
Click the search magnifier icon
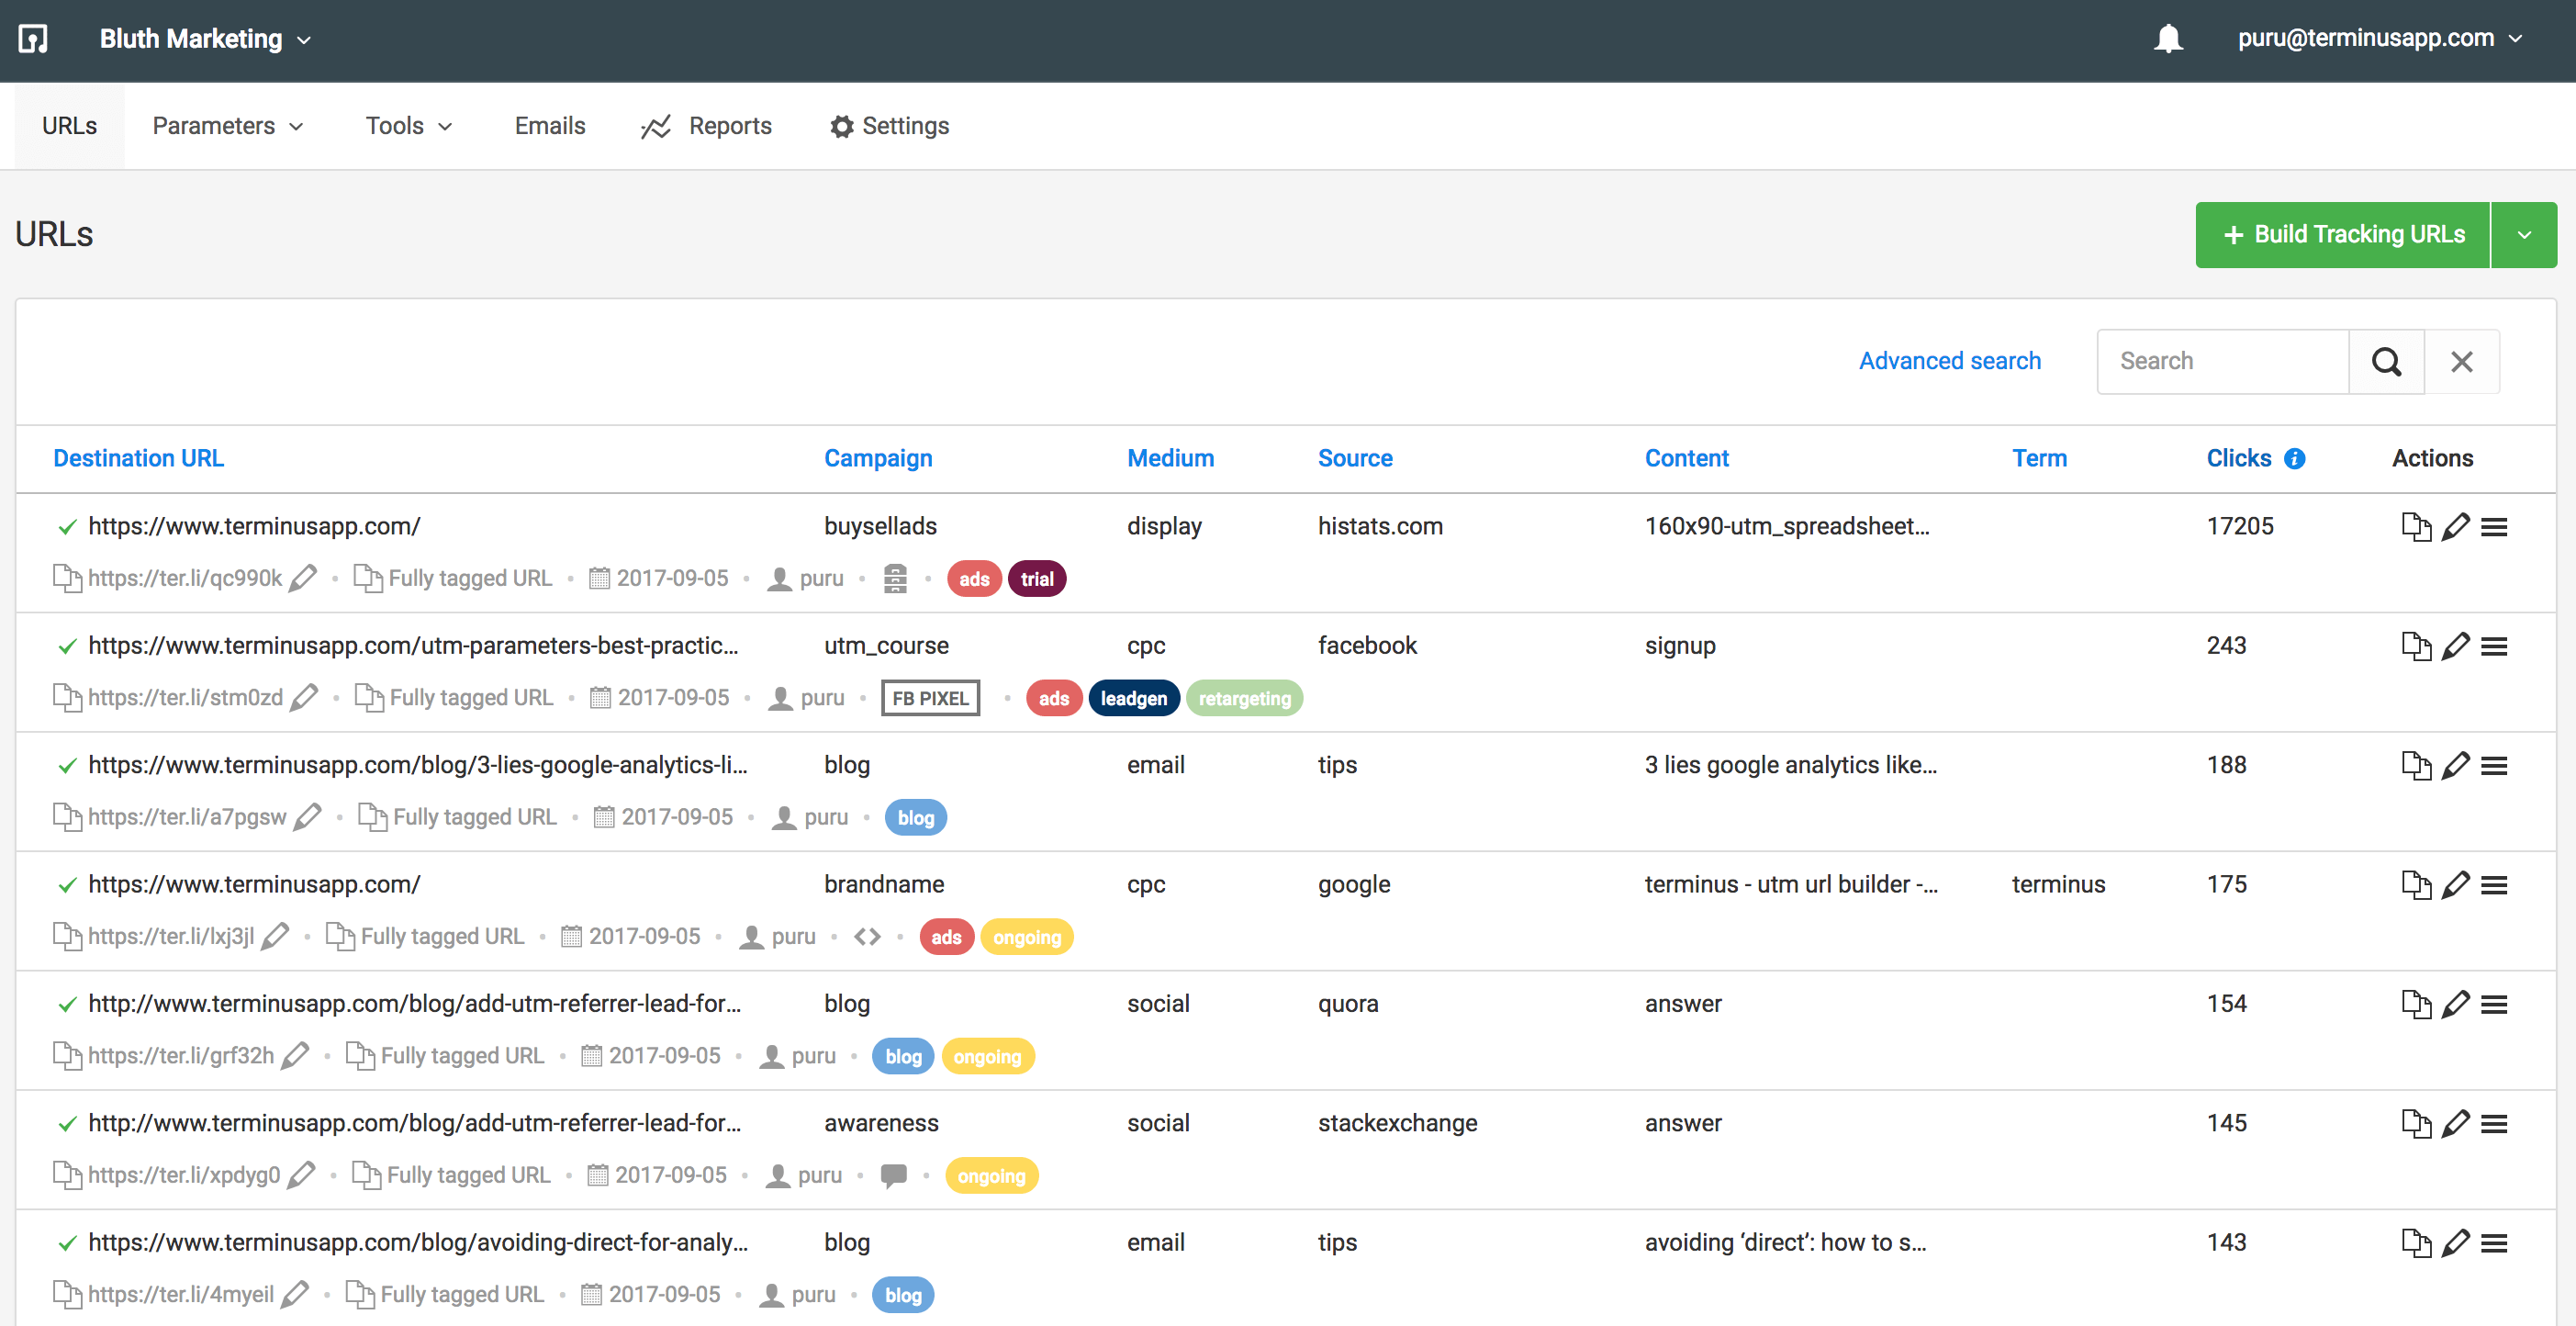[x=2387, y=360]
